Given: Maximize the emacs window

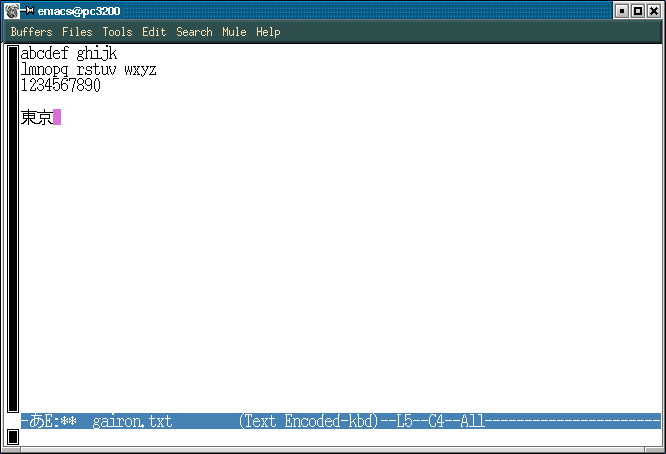Looking at the screenshot, I should [x=638, y=11].
